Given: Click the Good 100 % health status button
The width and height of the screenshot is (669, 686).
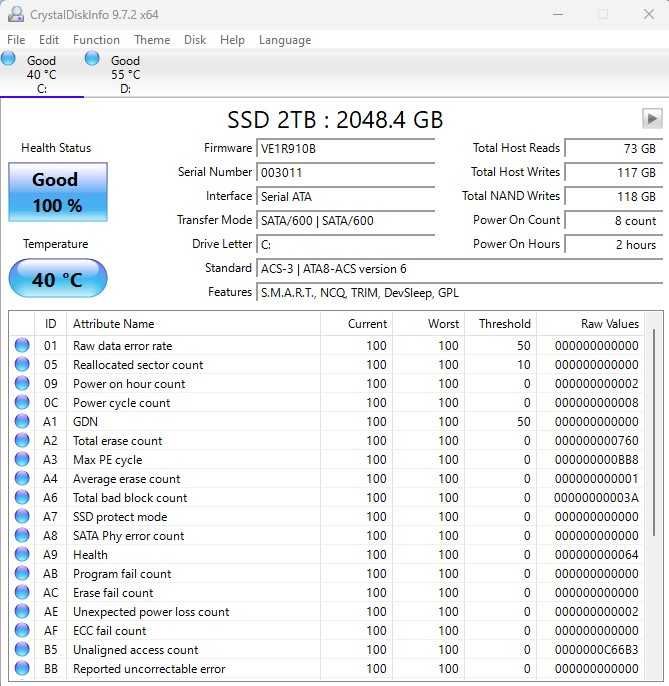Looking at the screenshot, I should point(58,192).
